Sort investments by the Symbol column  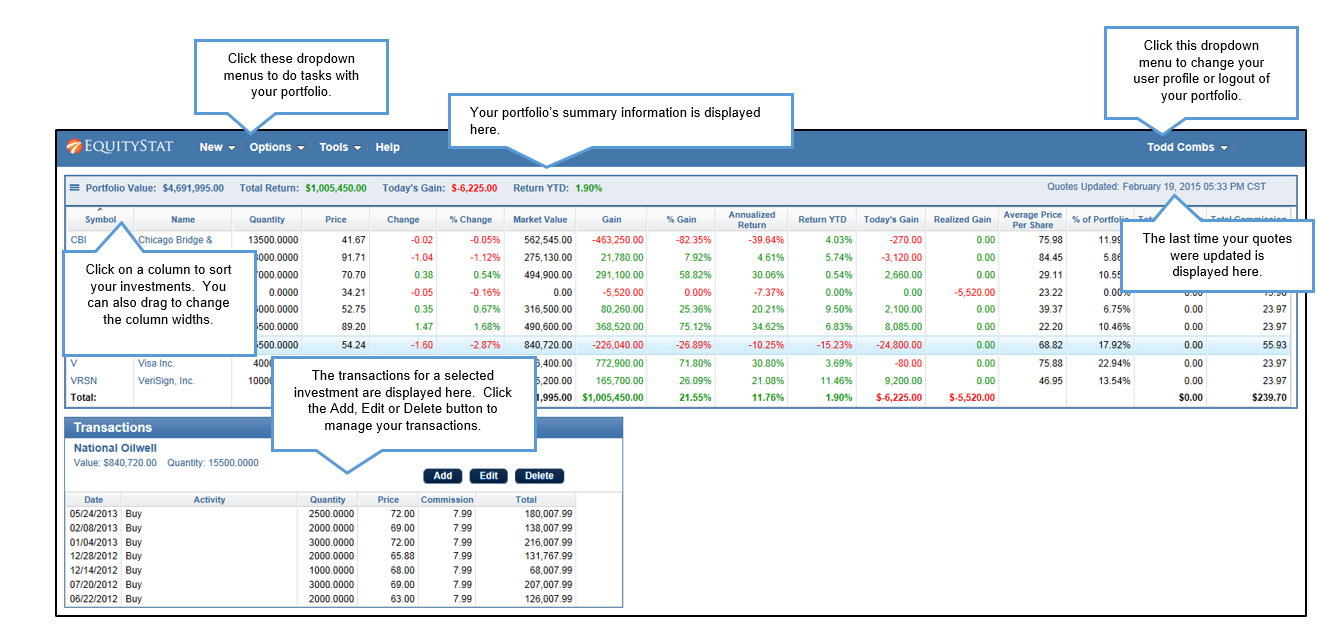tap(100, 219)
